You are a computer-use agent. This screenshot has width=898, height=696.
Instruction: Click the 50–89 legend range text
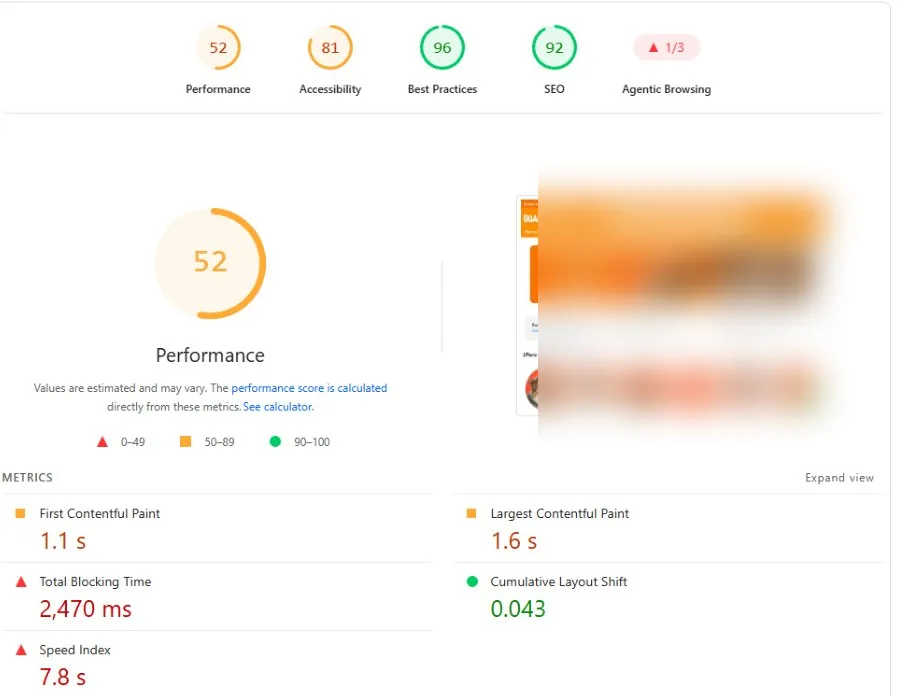[x=219, y=442]
